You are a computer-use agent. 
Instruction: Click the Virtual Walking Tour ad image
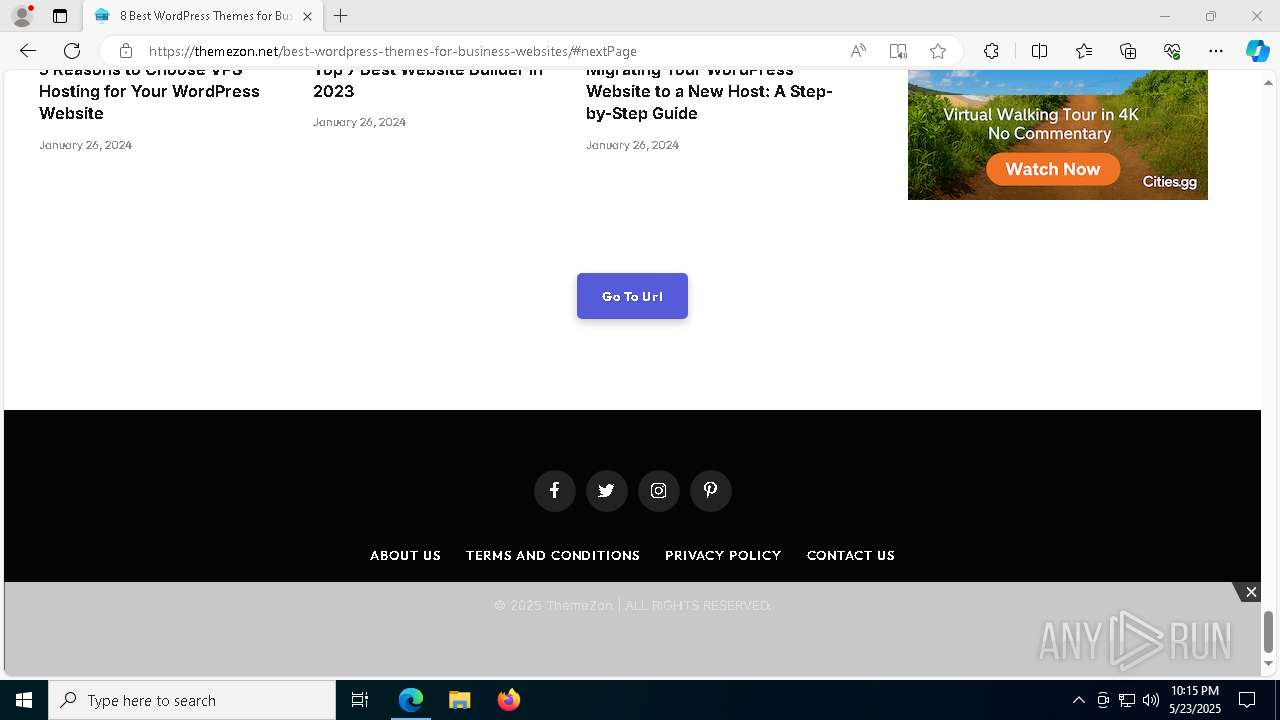(1058, 135)
